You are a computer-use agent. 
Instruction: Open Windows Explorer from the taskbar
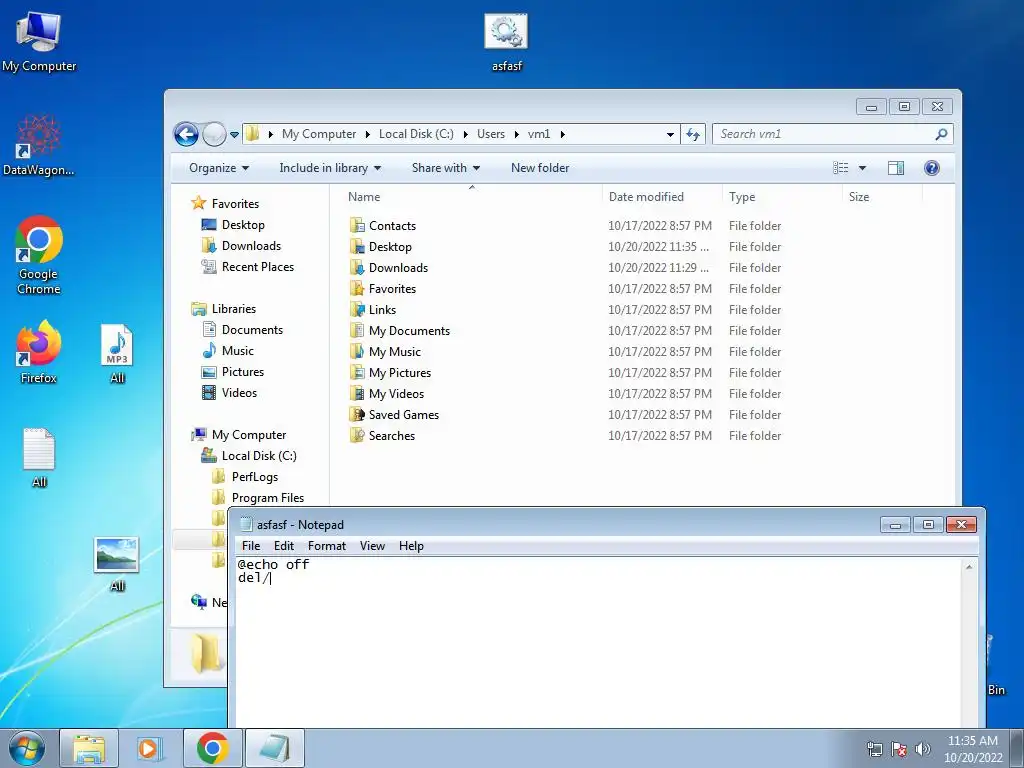pos(89,748)
